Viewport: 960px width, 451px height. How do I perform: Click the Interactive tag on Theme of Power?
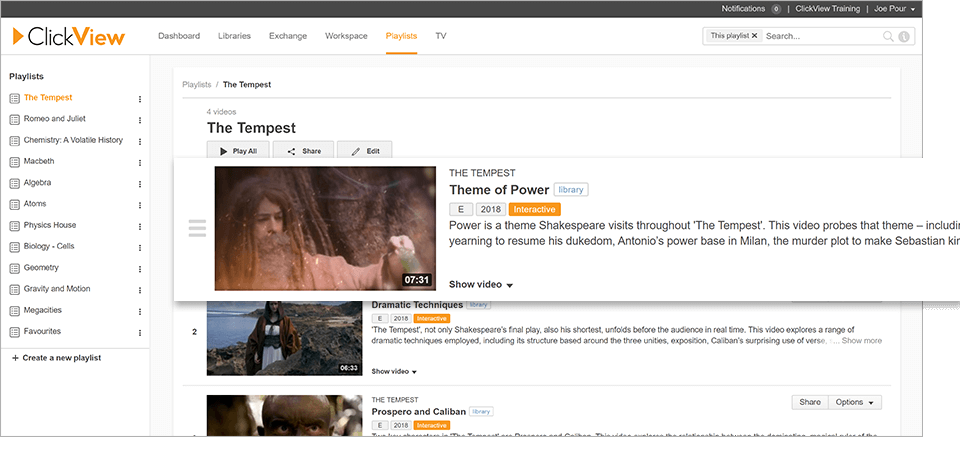534,210
